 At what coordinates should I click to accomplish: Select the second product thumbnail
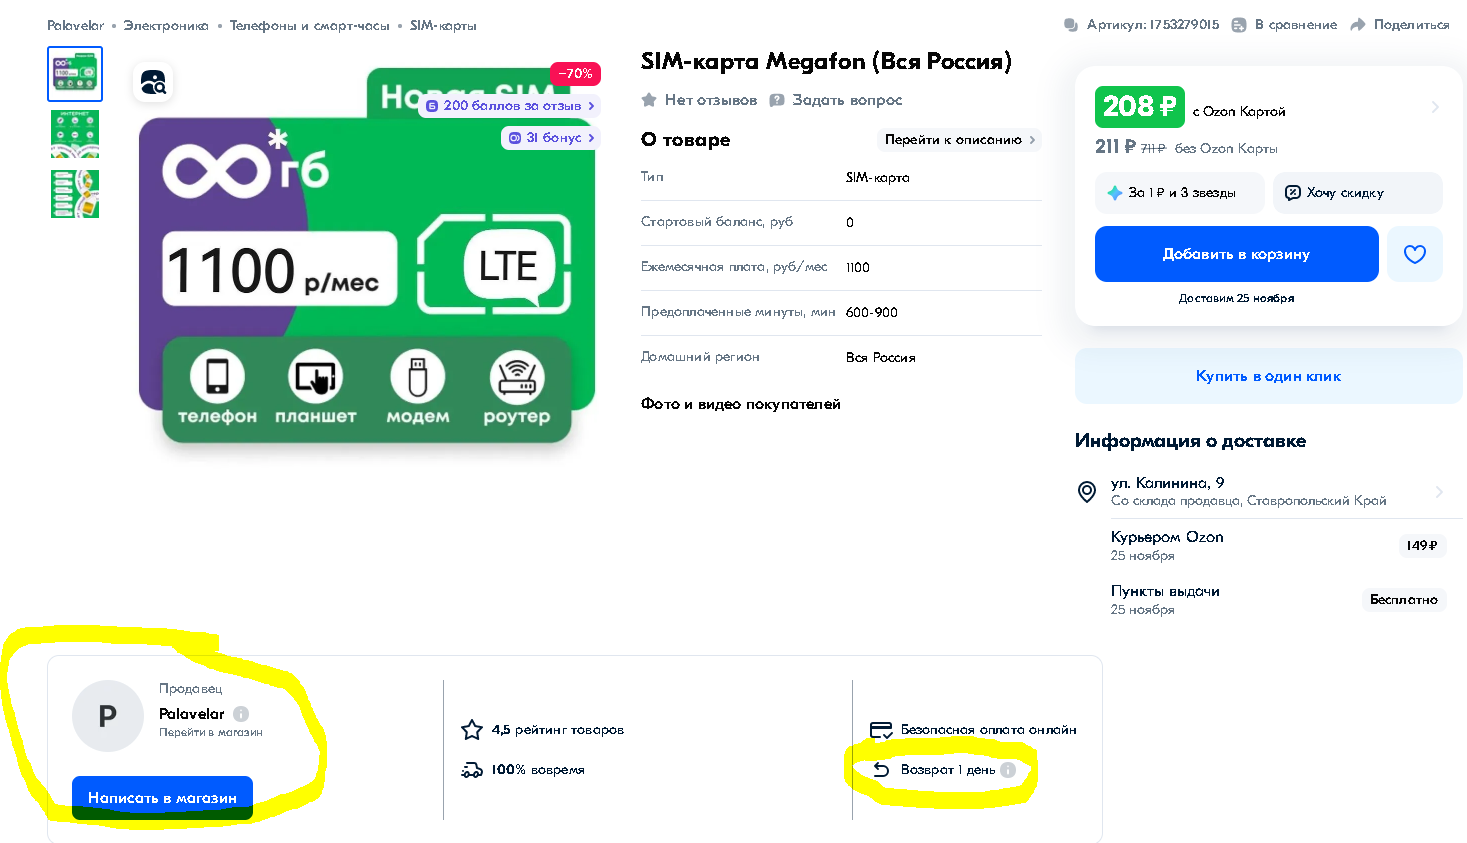coord(75,134)
